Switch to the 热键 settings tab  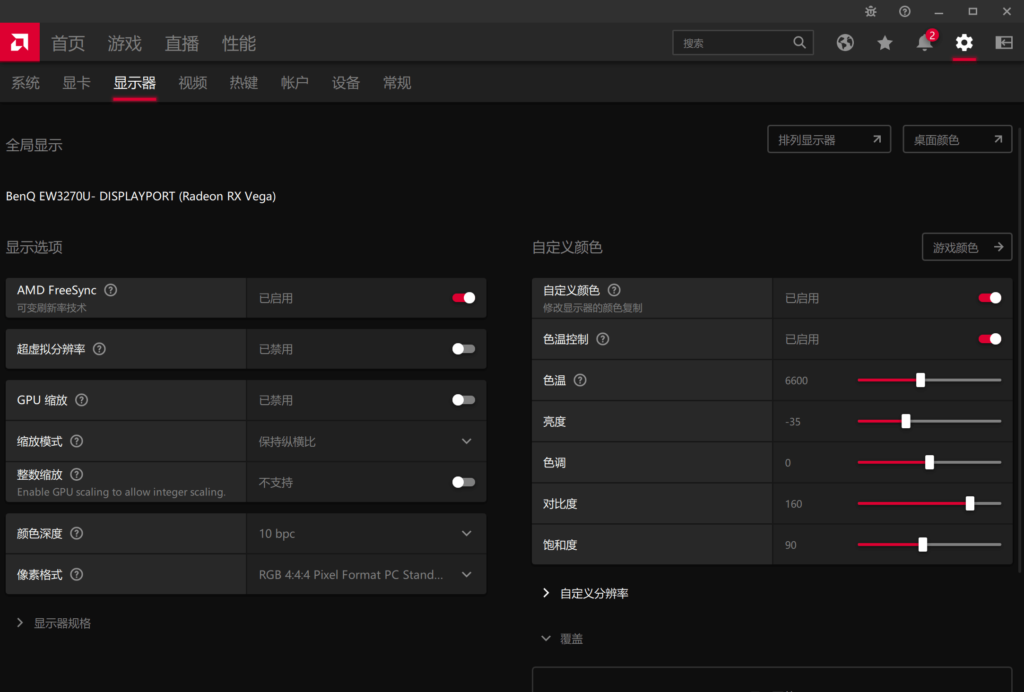tap(244, 82)
